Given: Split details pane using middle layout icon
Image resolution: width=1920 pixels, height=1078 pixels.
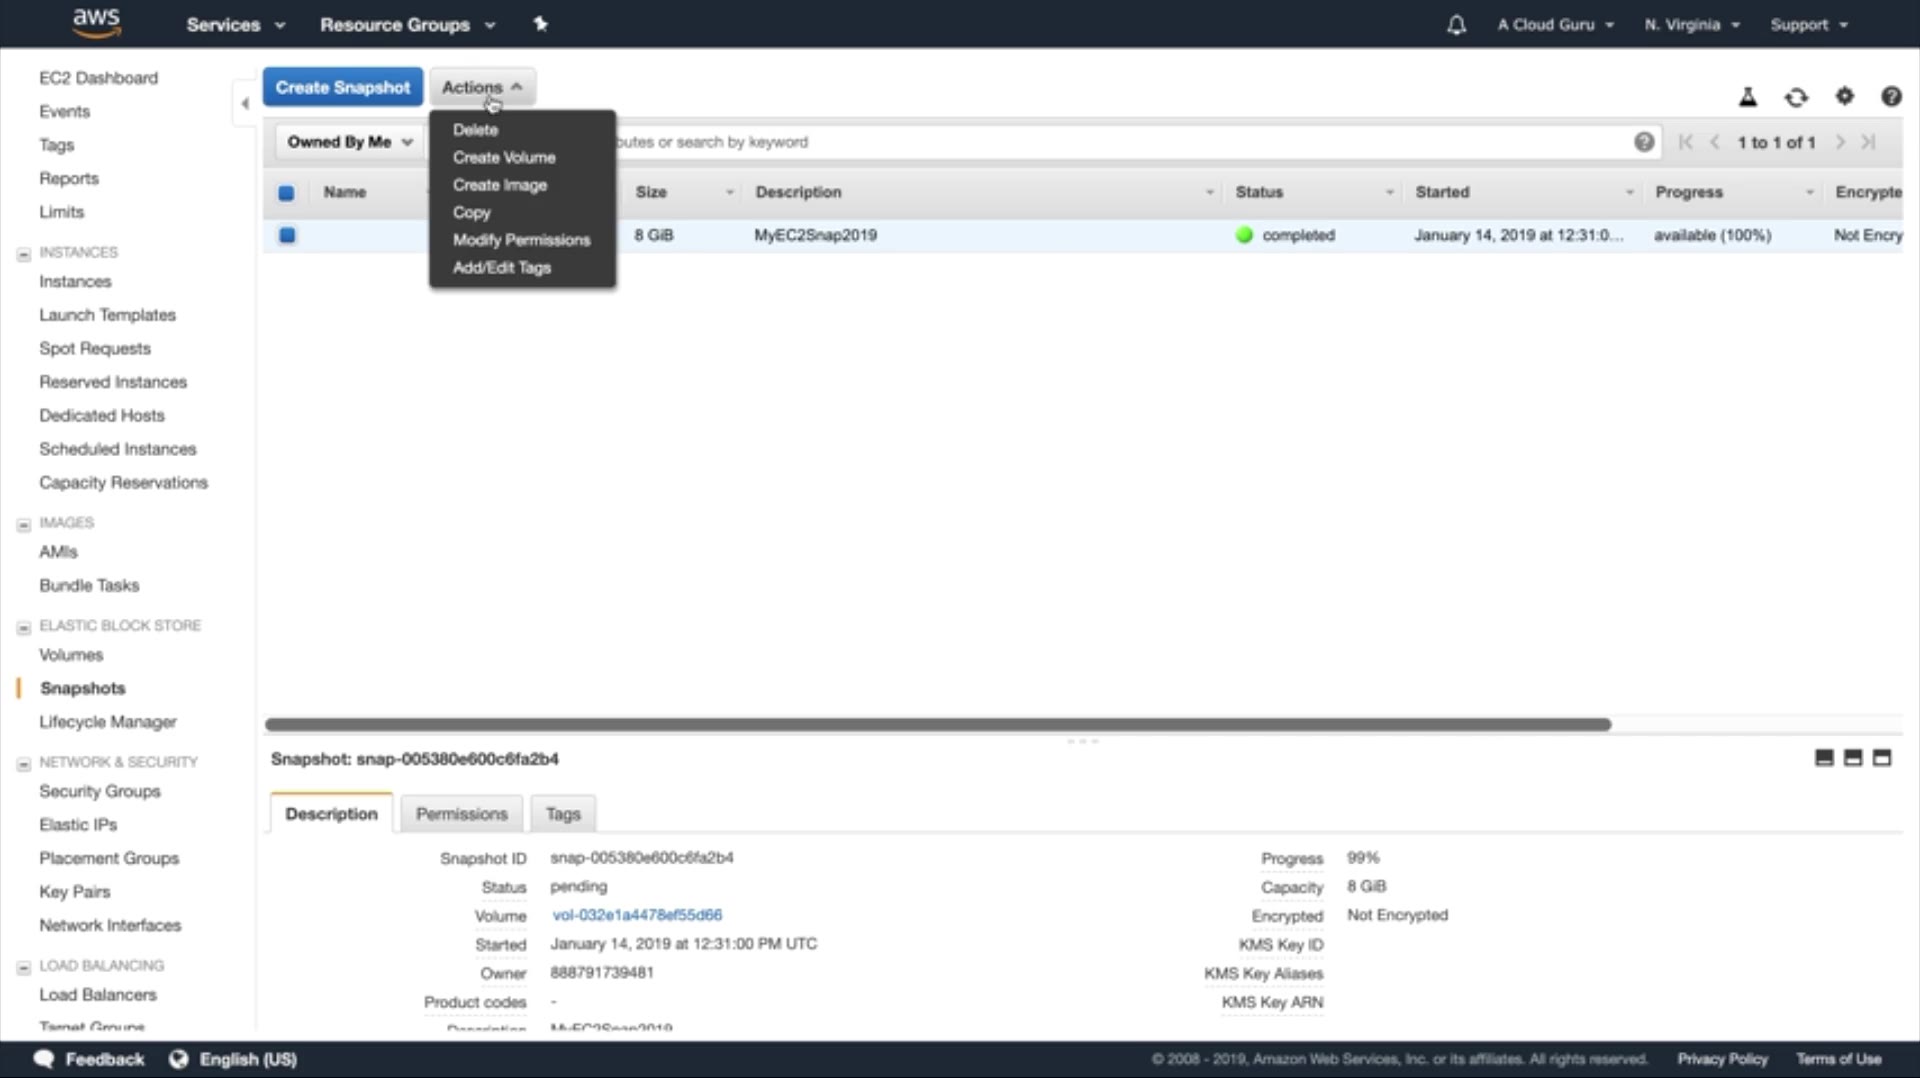Looking at the screenshot, I should (1853, 758).
